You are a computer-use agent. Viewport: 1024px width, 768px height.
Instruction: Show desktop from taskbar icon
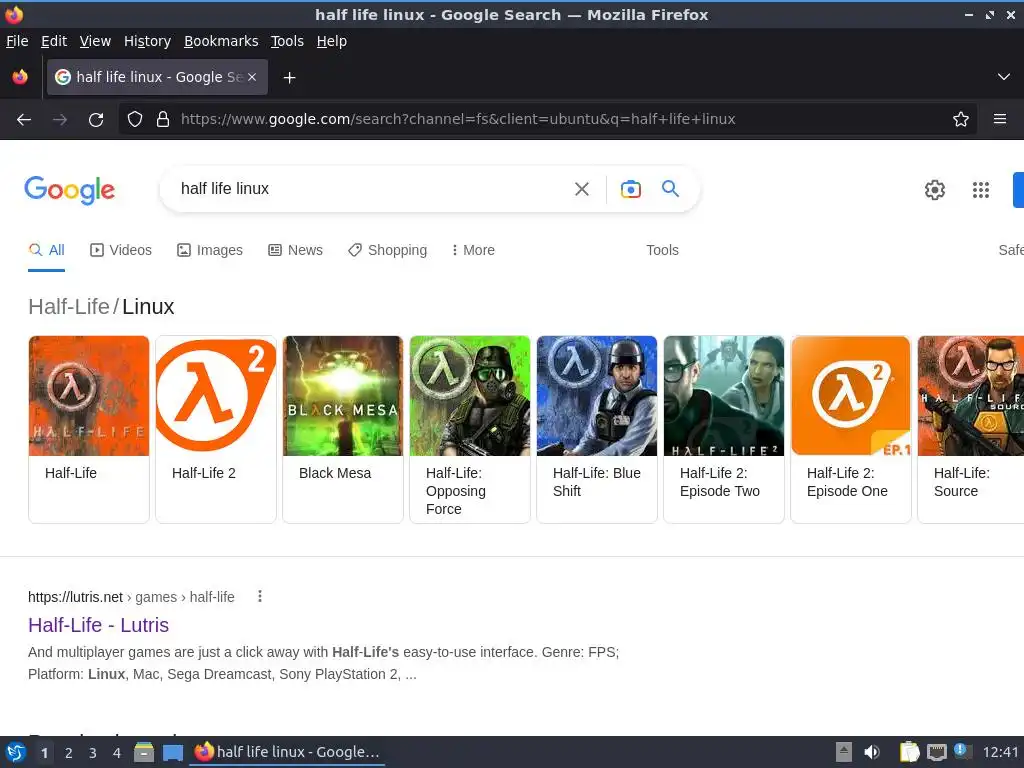[x=172, y=752]
